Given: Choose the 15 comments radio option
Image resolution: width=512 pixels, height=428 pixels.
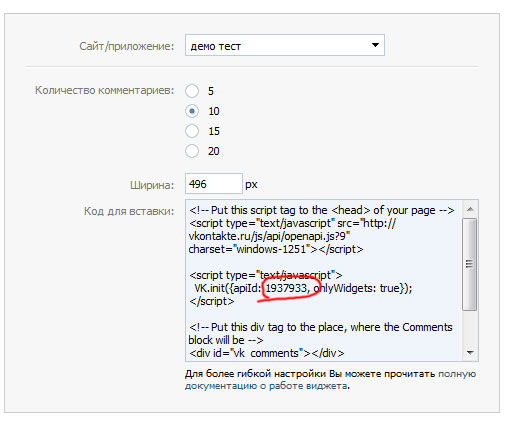Looking at the screenshot, I should (x=192, y=131).
